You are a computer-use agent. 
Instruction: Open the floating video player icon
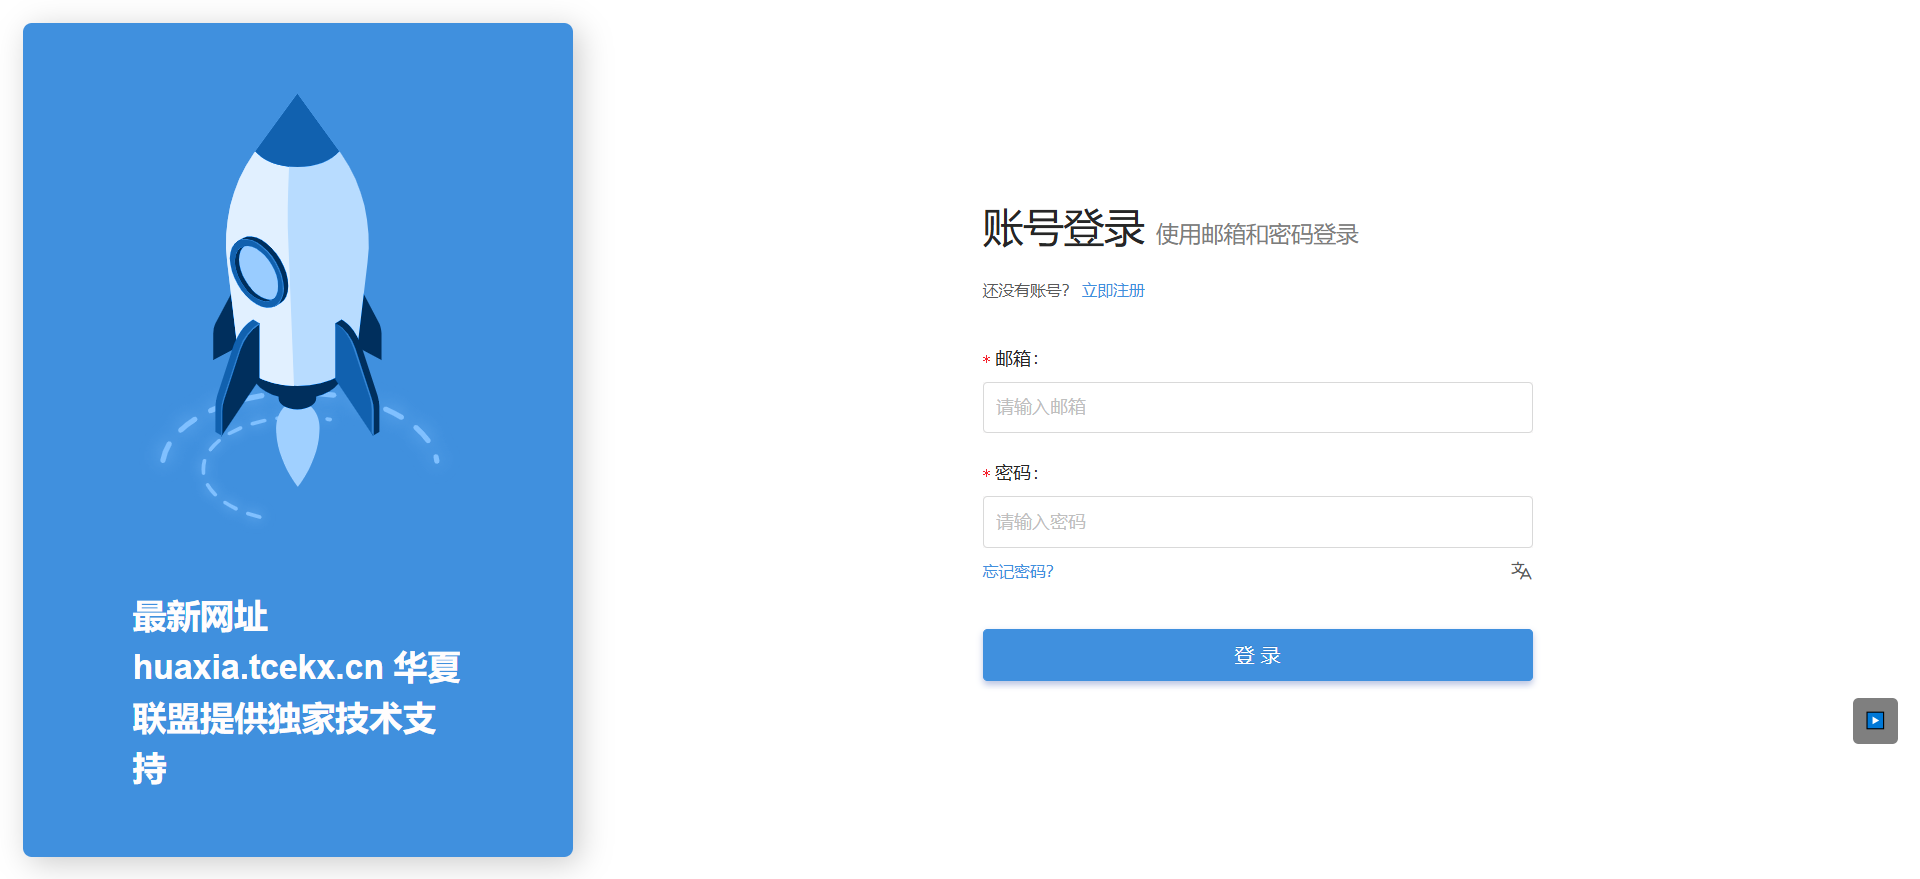click(x=1875, y=721)
